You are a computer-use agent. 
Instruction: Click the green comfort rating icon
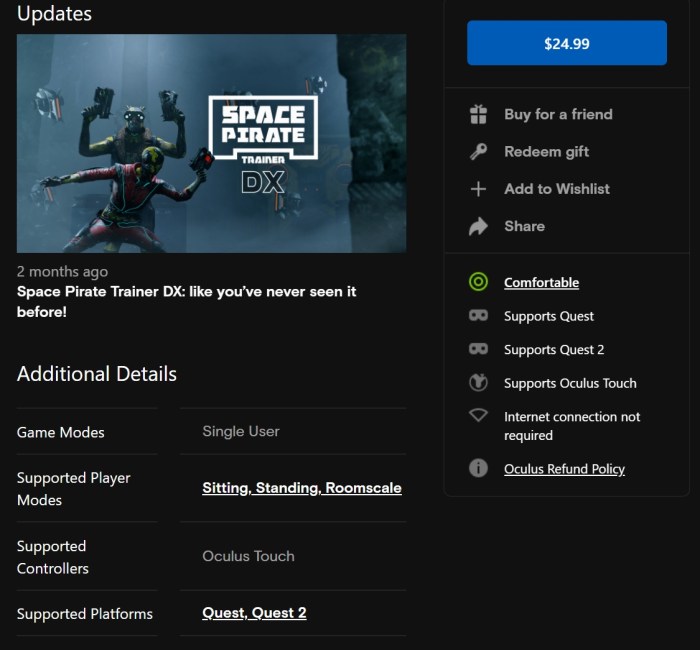point(478,282)
